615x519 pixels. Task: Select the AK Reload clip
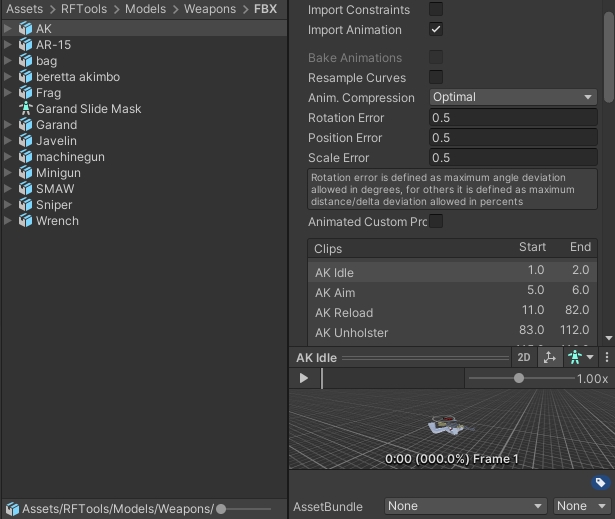(x=453, y=312)
